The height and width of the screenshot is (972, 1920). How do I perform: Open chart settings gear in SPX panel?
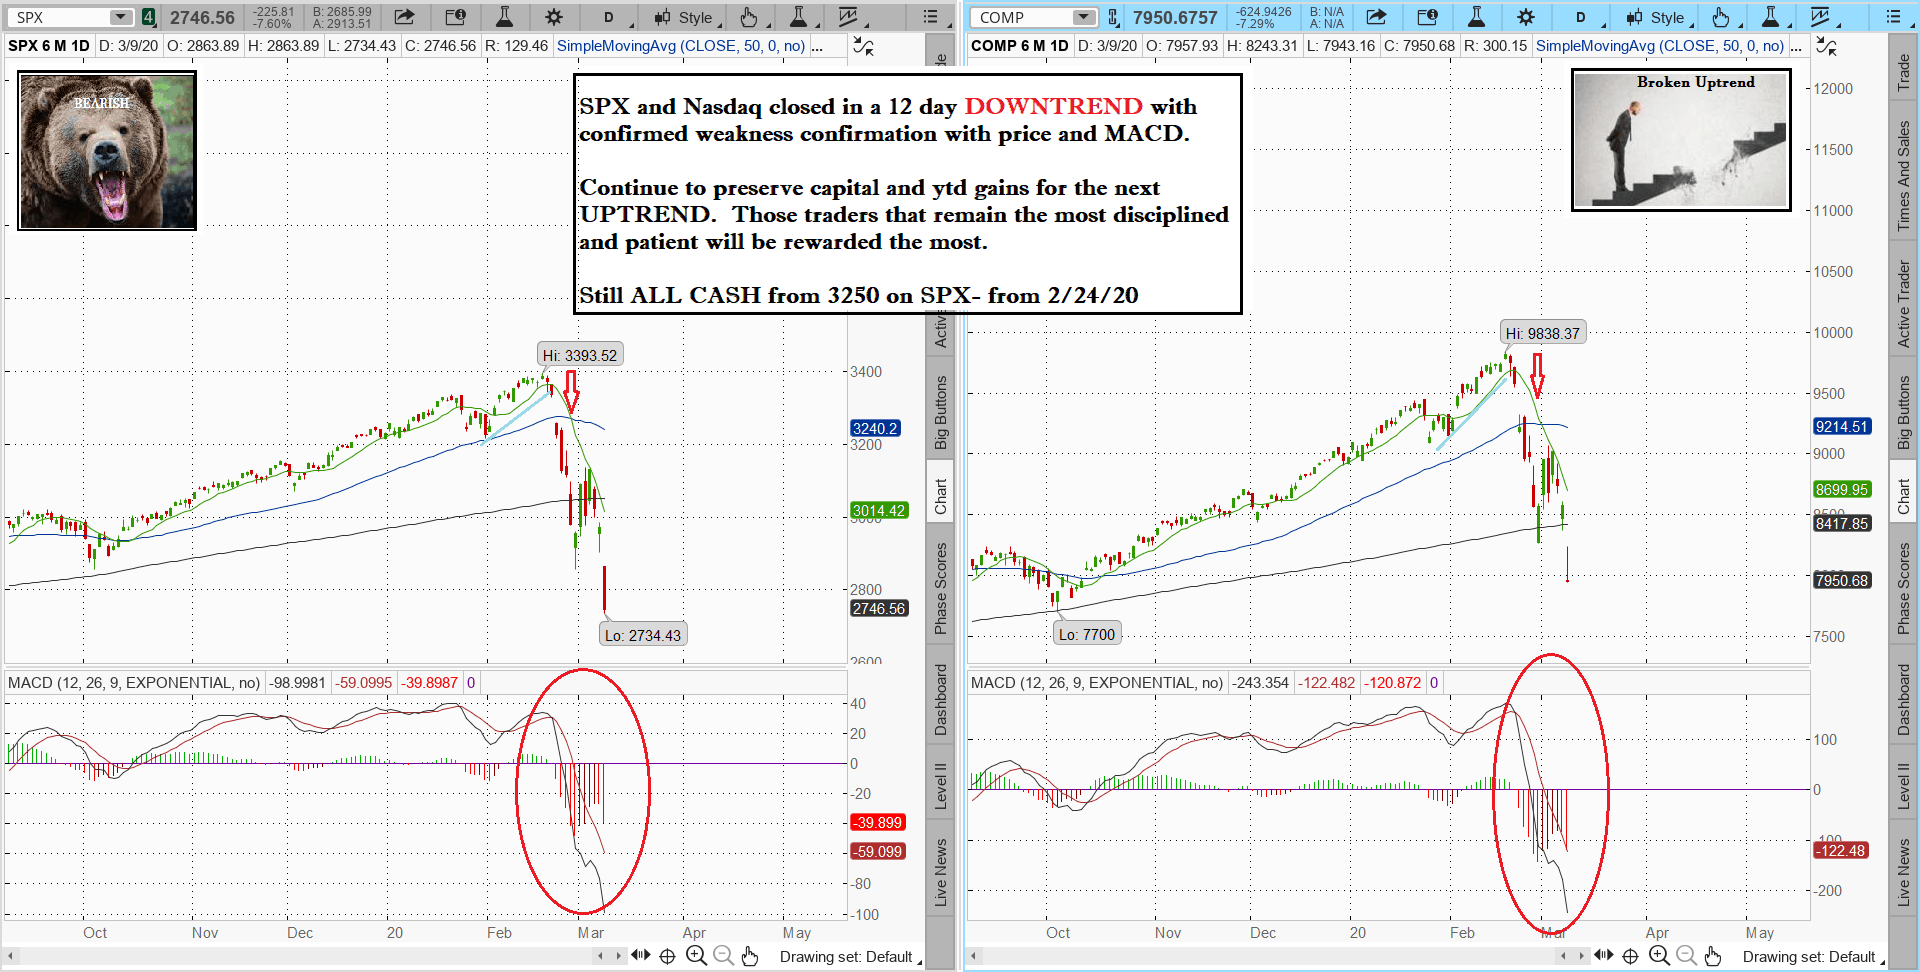[553, 17]
